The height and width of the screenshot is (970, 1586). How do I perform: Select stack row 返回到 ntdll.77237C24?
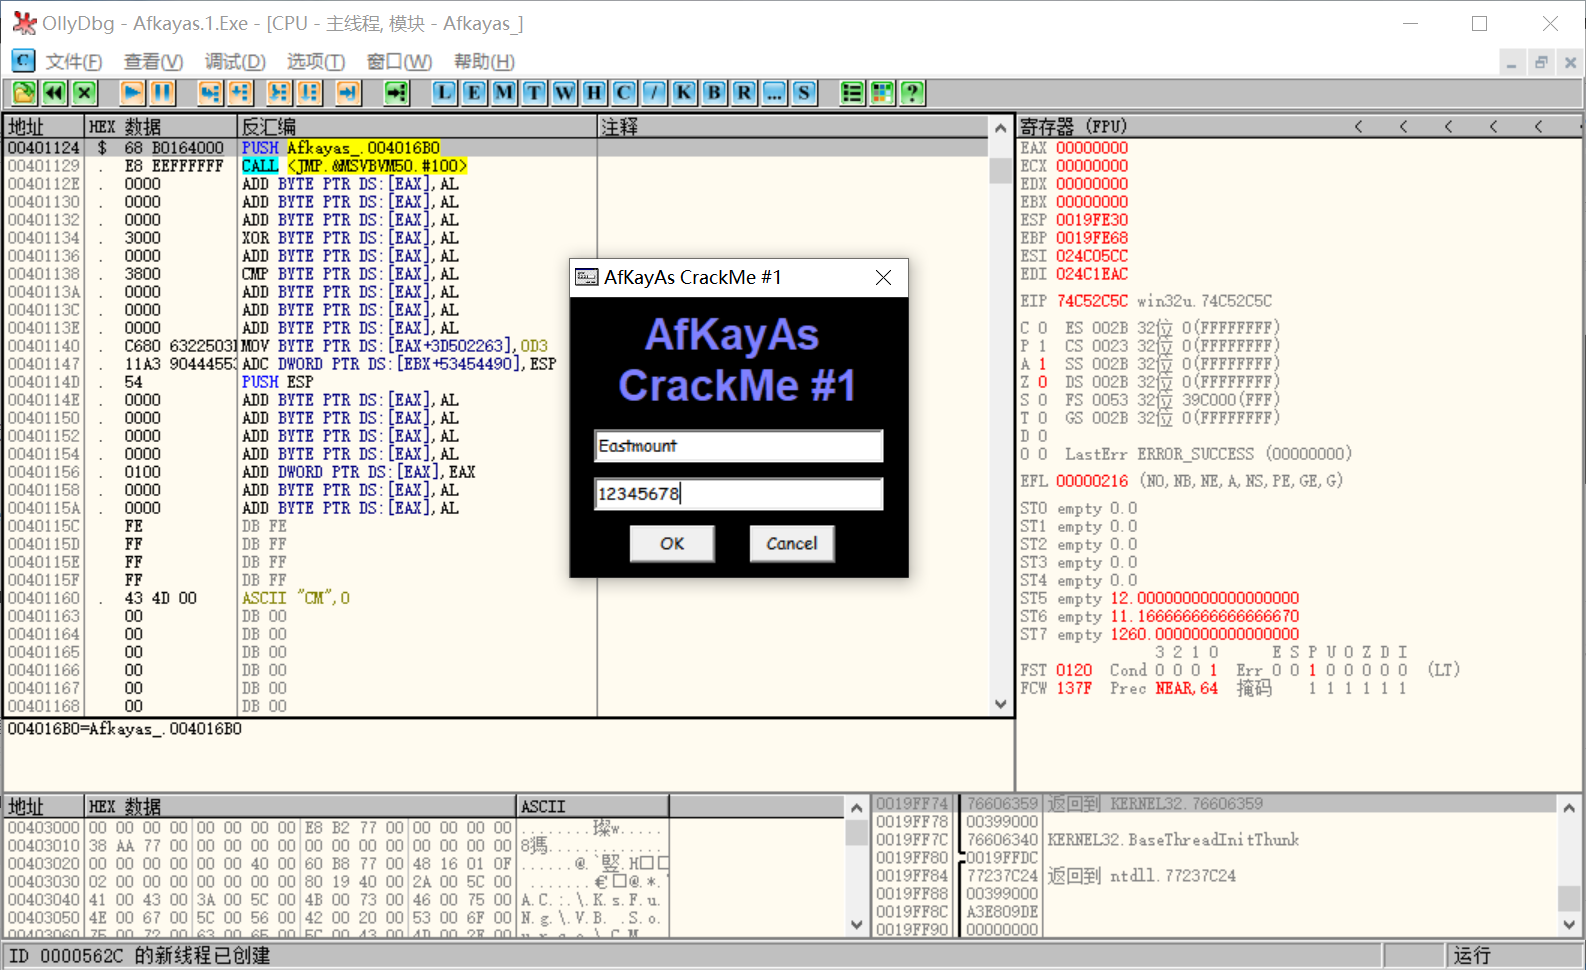1215,876
